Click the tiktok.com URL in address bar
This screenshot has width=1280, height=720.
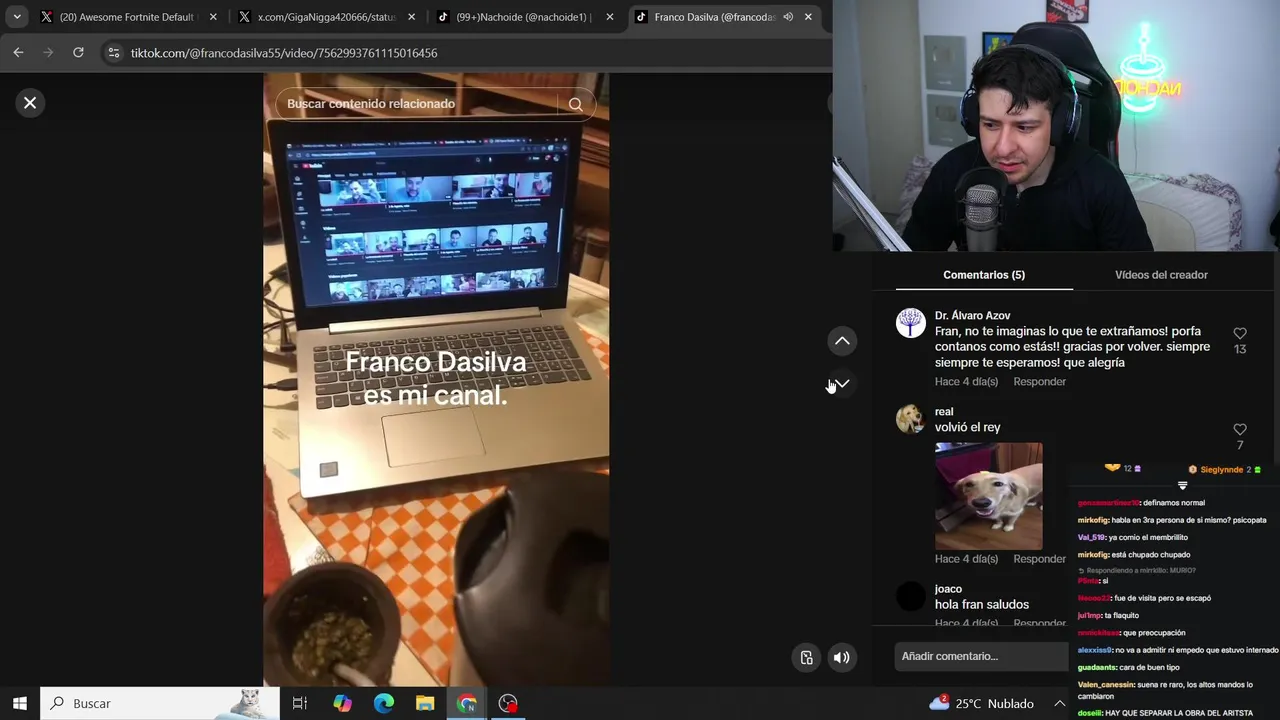click(284, 53)
